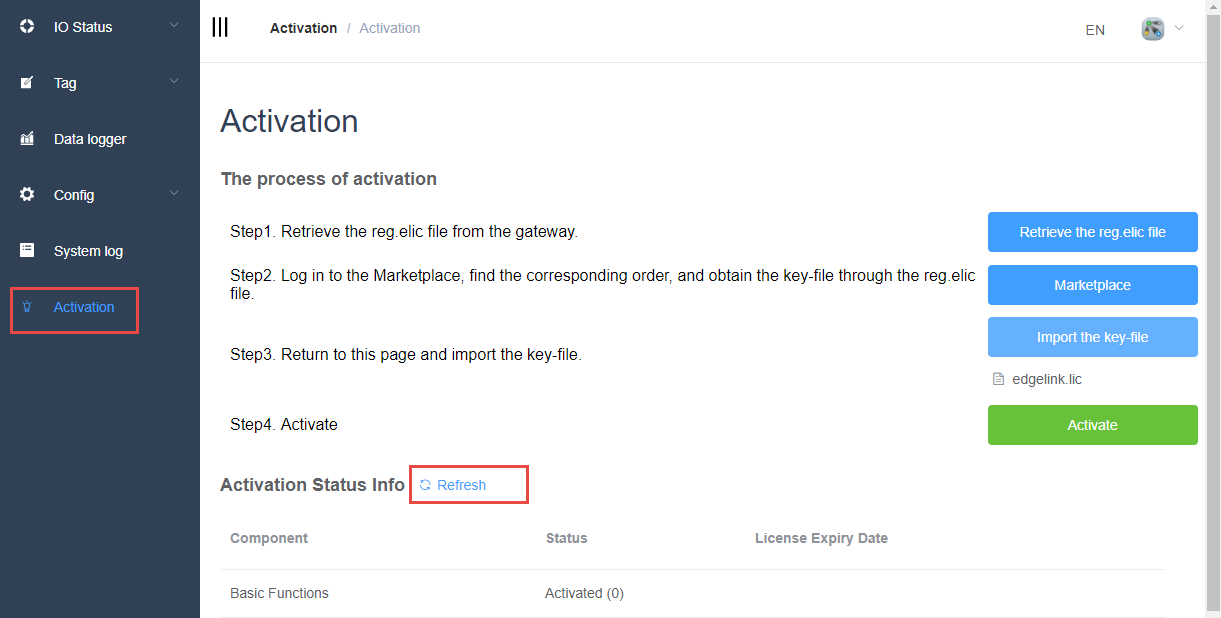
Task: Click the IO Status sidebar icon
Action: (x=27, y=27)
